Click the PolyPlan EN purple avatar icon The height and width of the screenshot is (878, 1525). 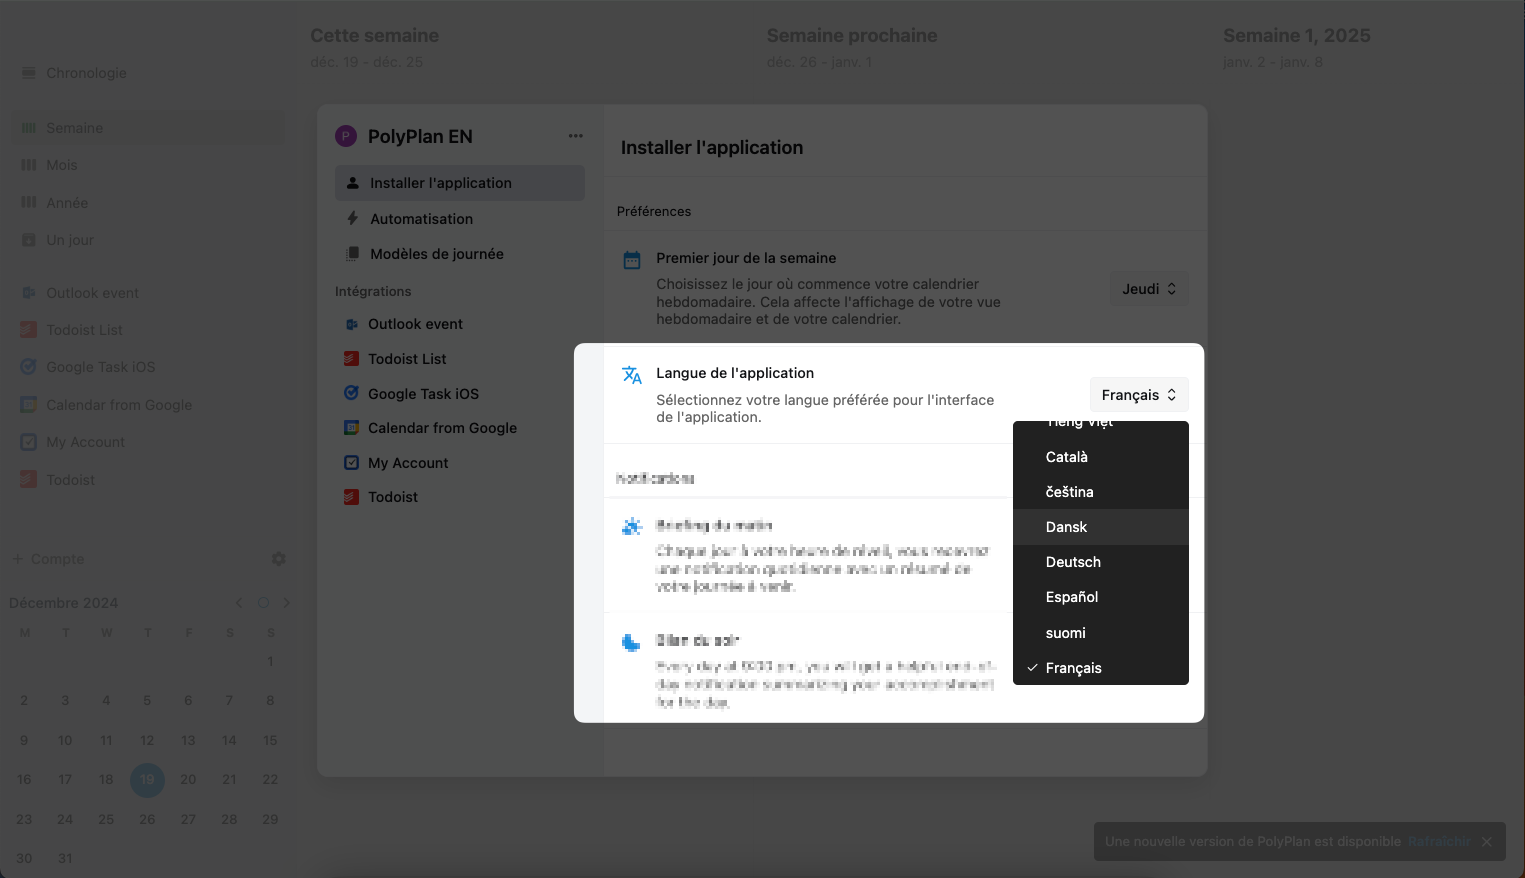click(x=346, y=137)
